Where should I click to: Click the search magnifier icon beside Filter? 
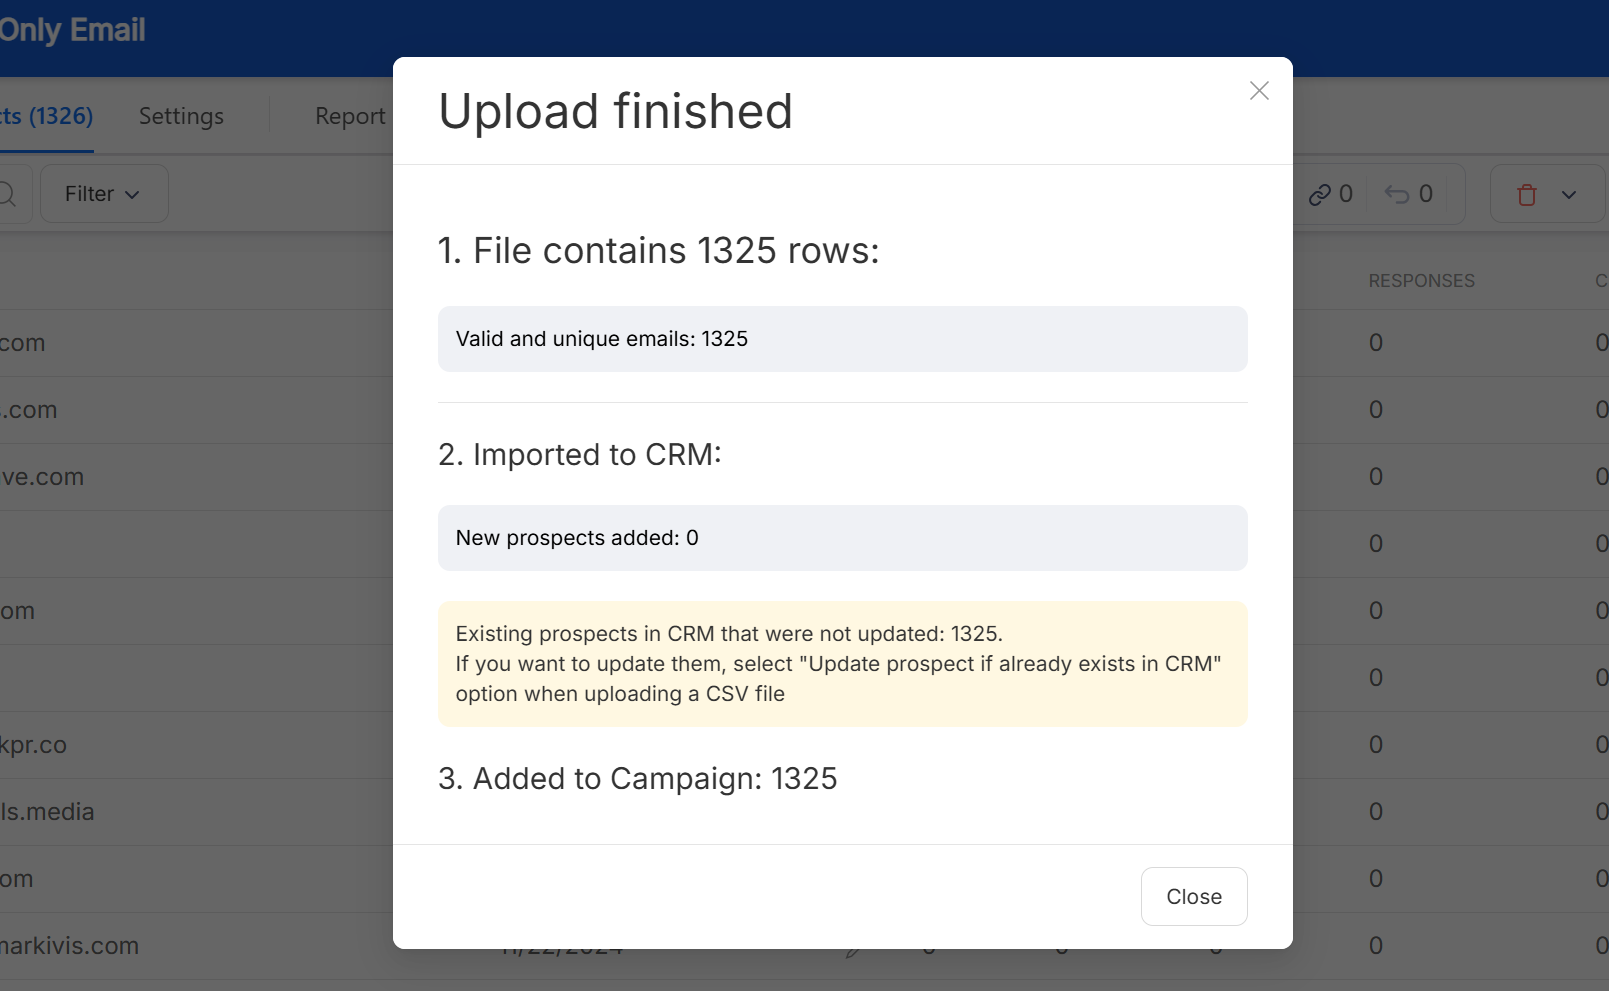[8, 194]
